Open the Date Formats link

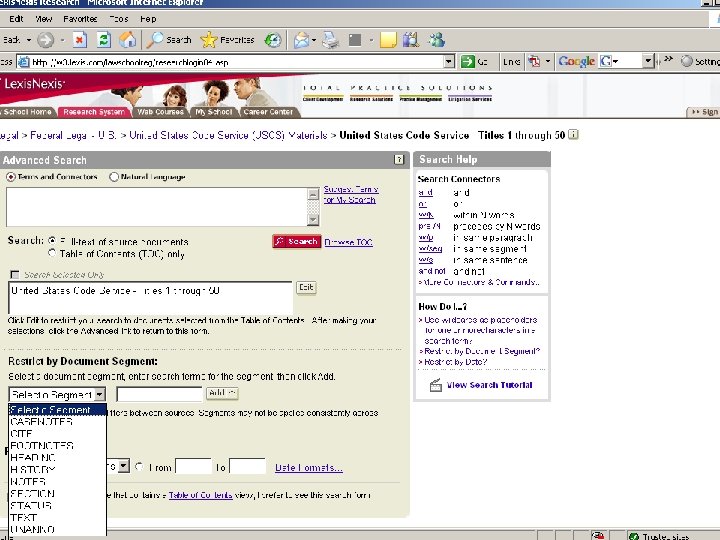[309, 467]
